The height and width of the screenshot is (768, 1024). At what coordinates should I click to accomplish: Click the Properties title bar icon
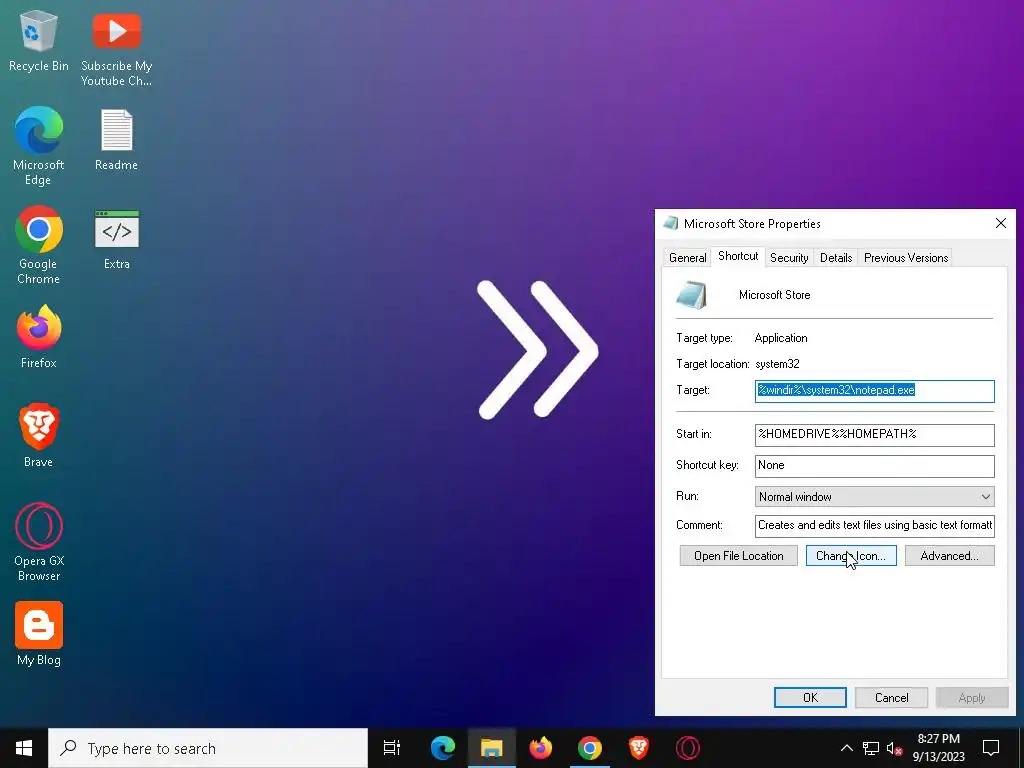(x=671, y=223)
